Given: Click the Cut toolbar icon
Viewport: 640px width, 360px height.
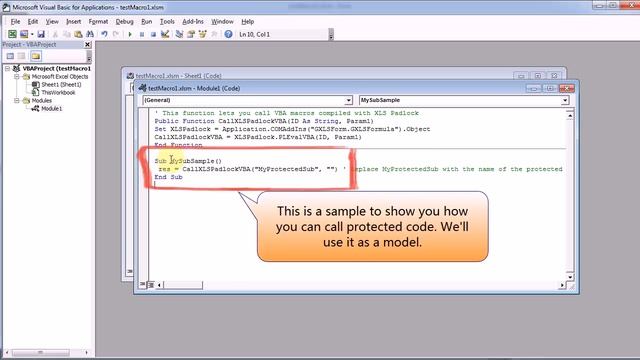Looking at the screenshot, I should (55, 34).
